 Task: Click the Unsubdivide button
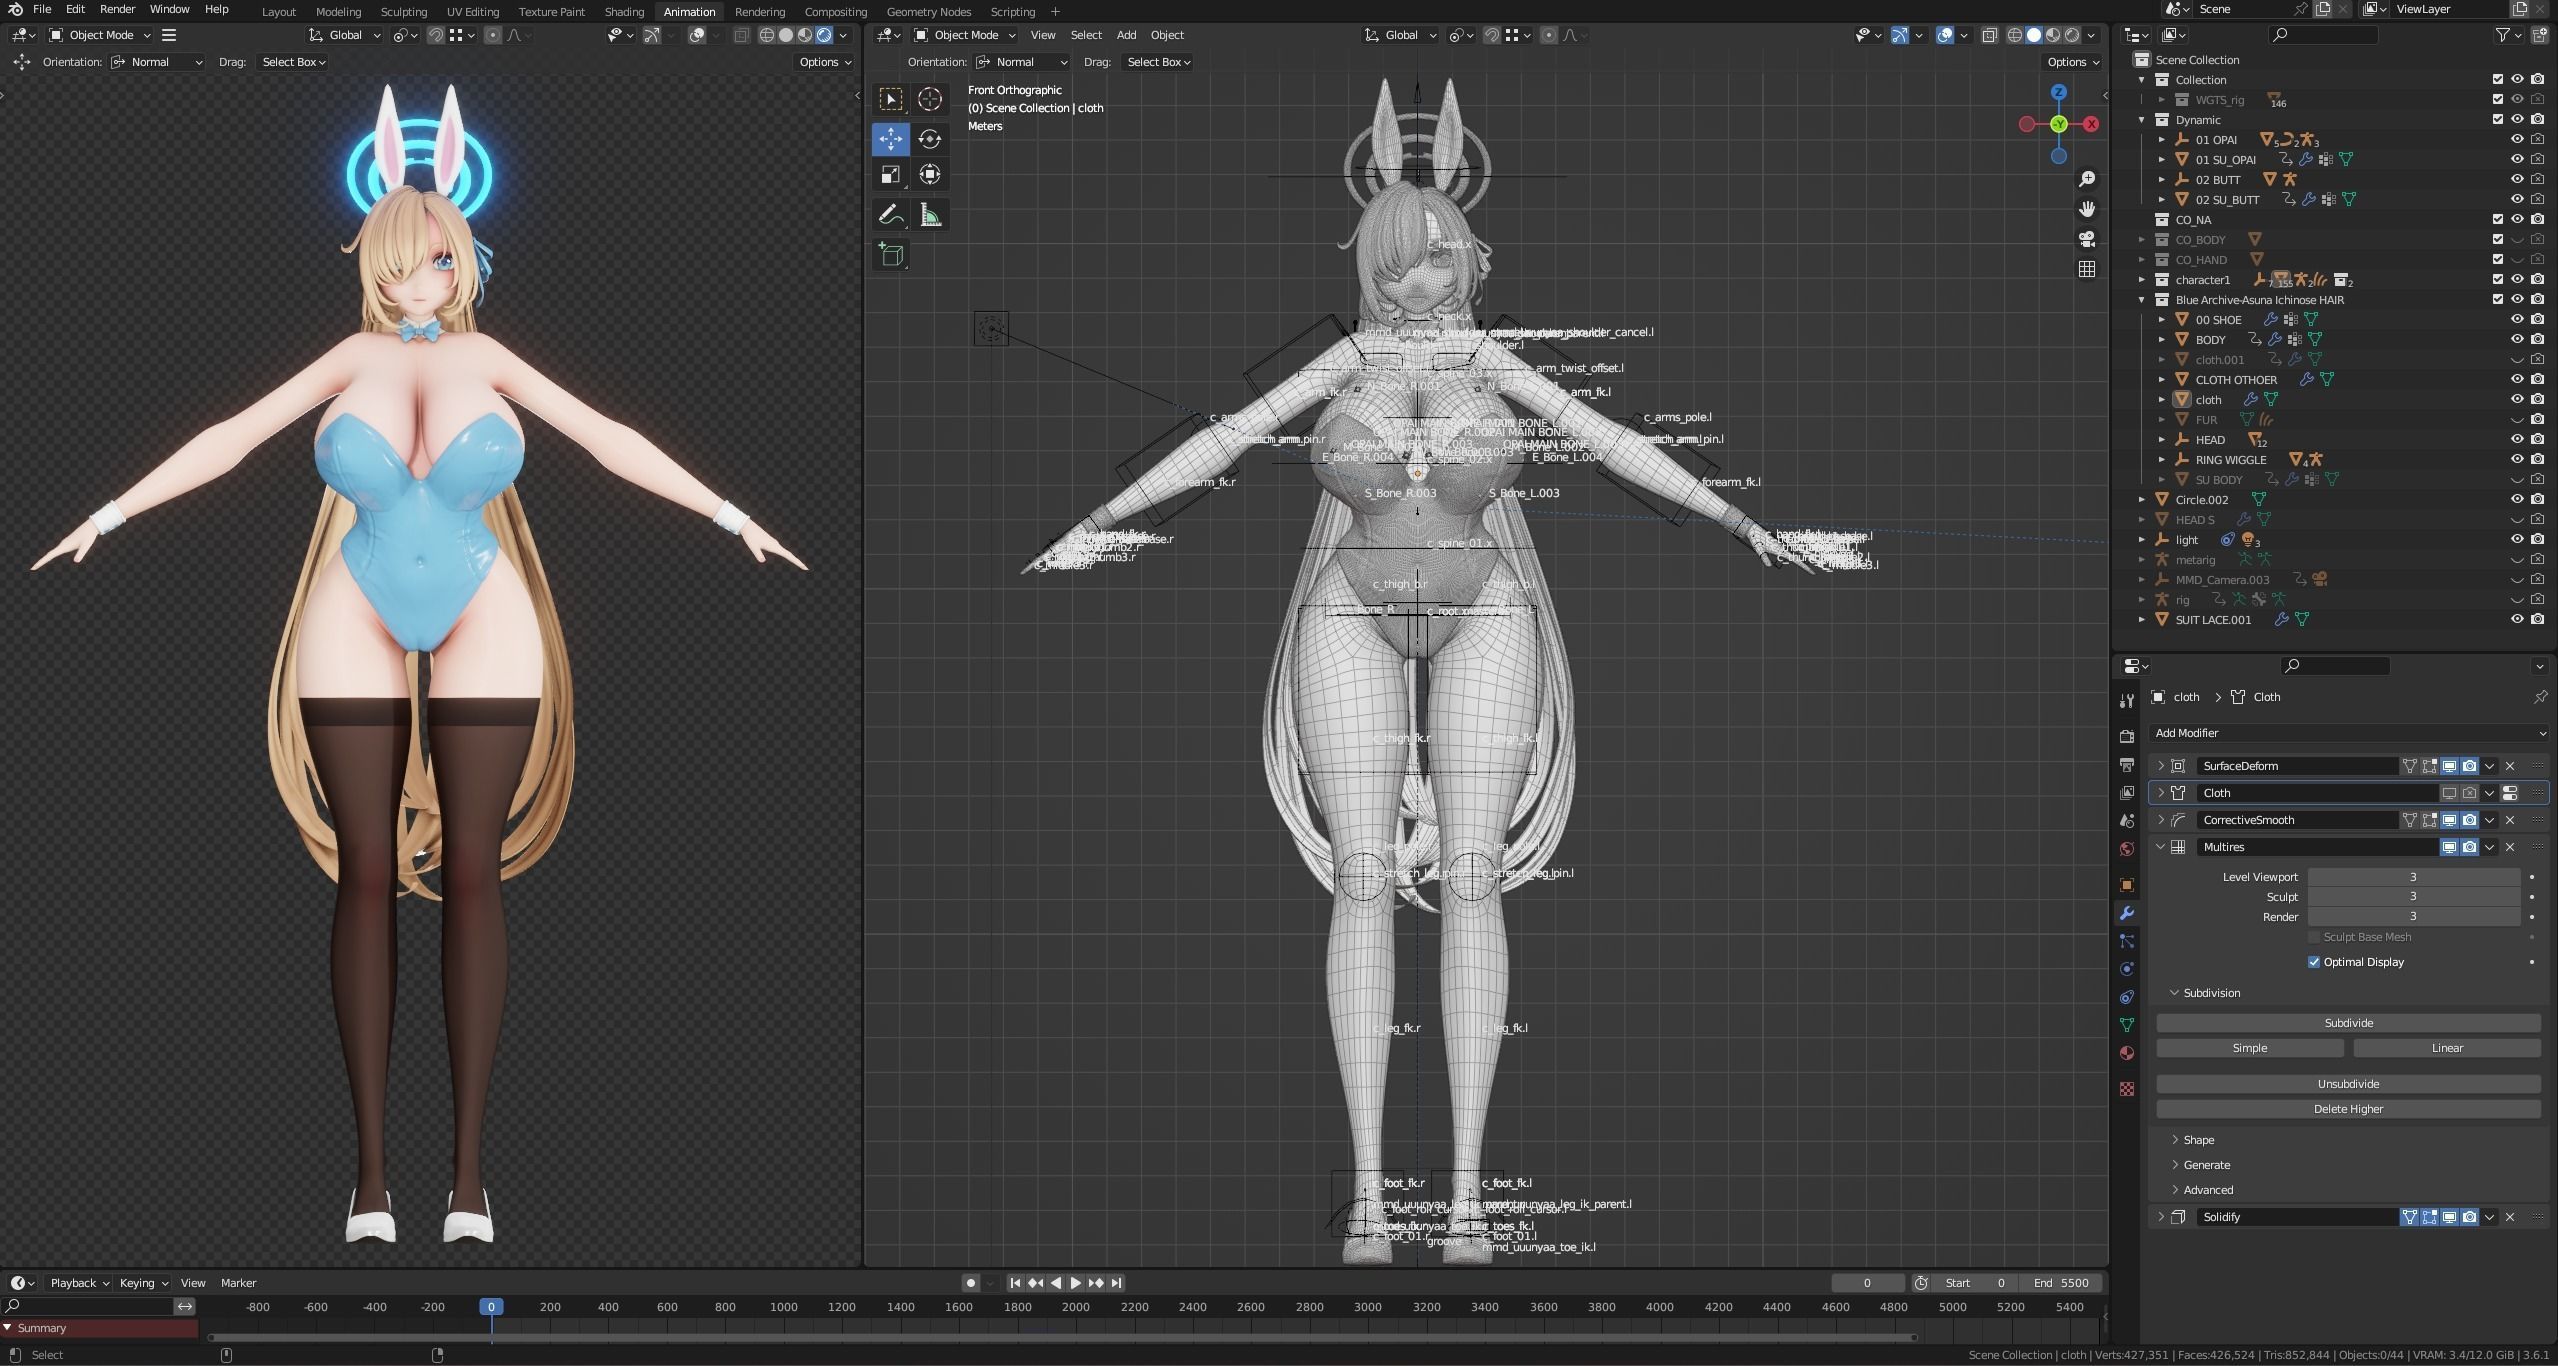tap(2348, 1084)
